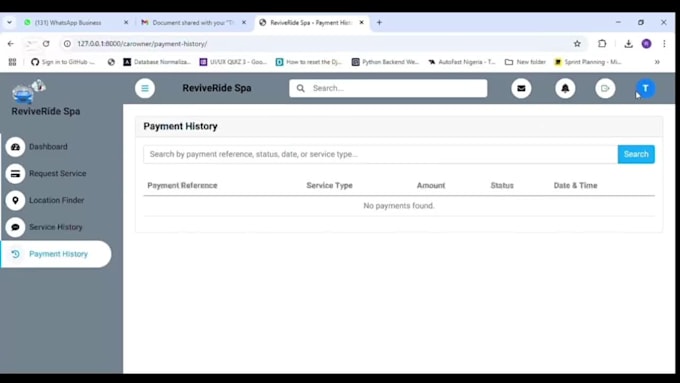Click the Service History chat icon

coord(15,227)
